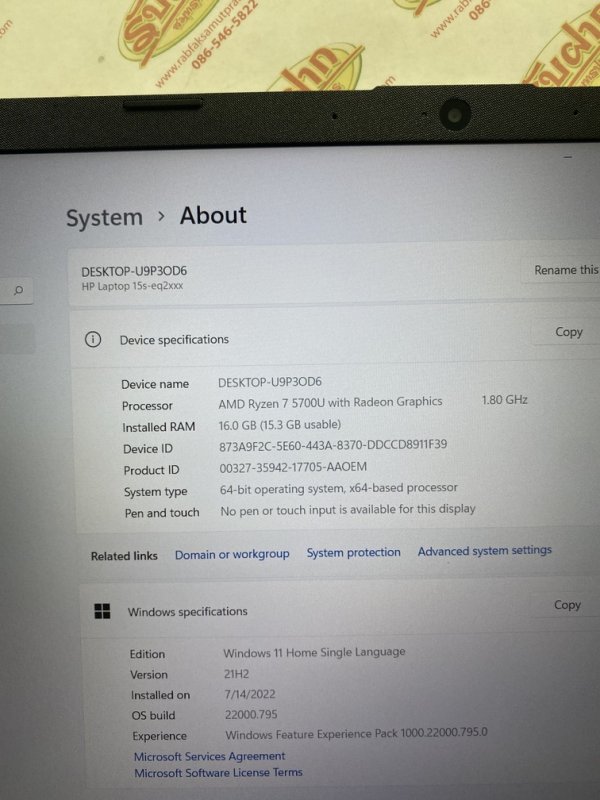Click the Processor label

pyautogui.click(x=147, y=406)
